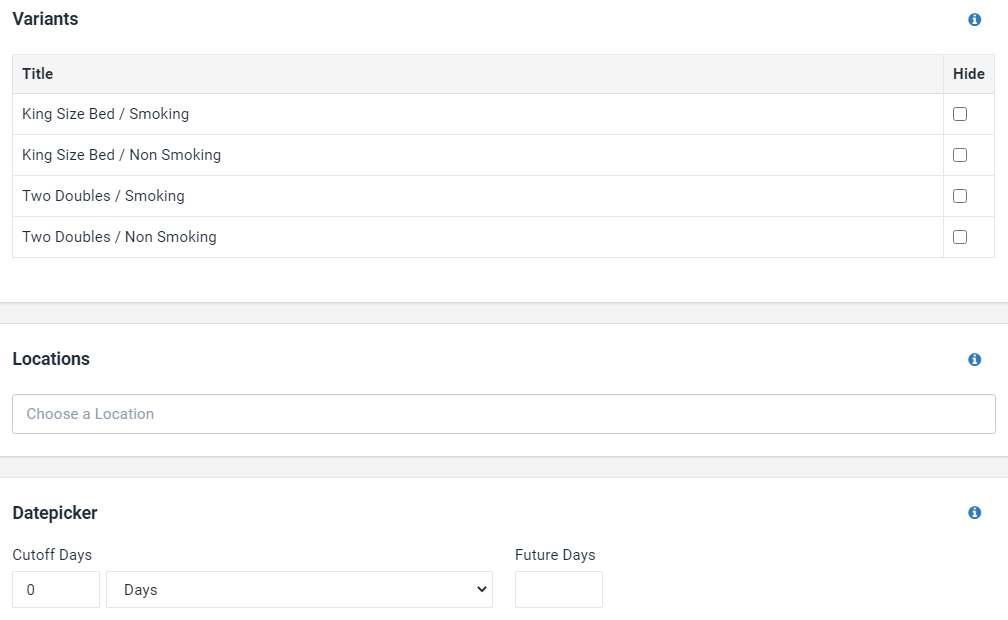Click the Future Days label

[555, 554]
